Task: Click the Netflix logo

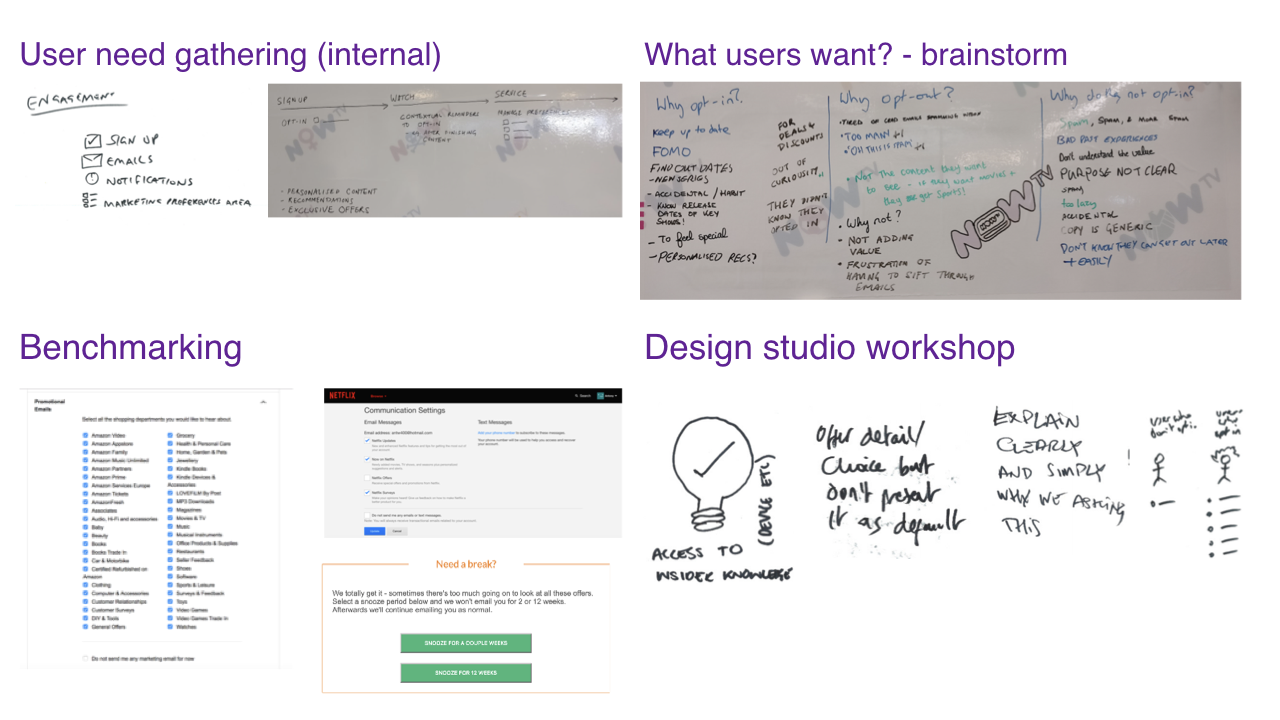Action: (x=341, y=396)
